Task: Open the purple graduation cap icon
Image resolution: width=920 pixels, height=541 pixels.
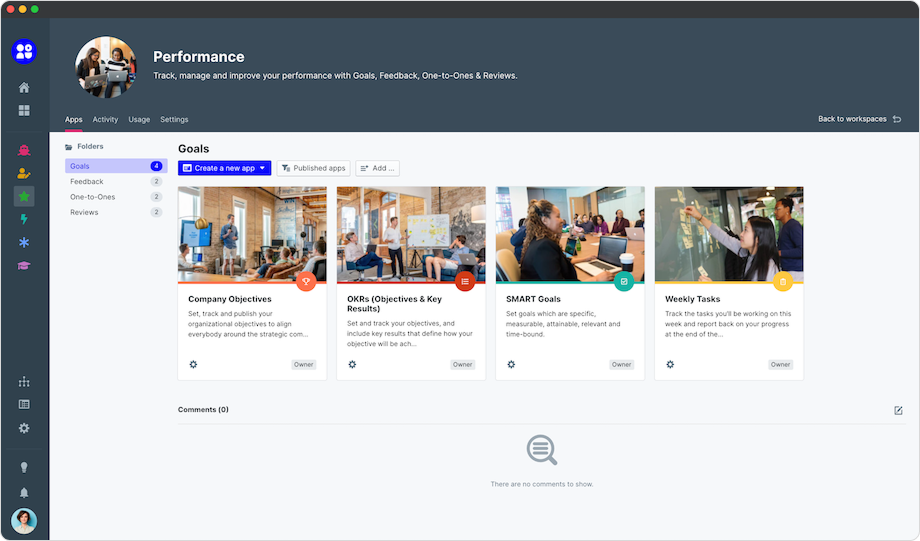Action: (x=24, y=266)
